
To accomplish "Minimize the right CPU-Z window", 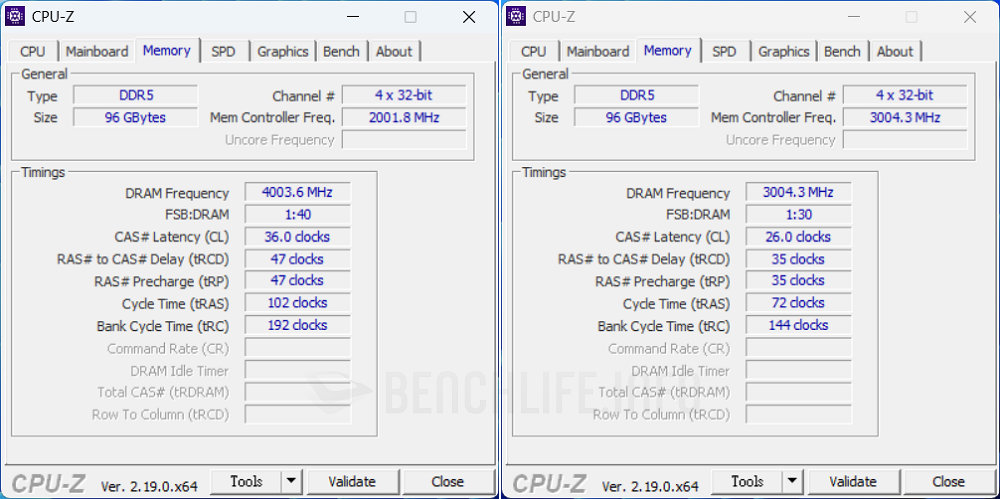I will [853, 17].
